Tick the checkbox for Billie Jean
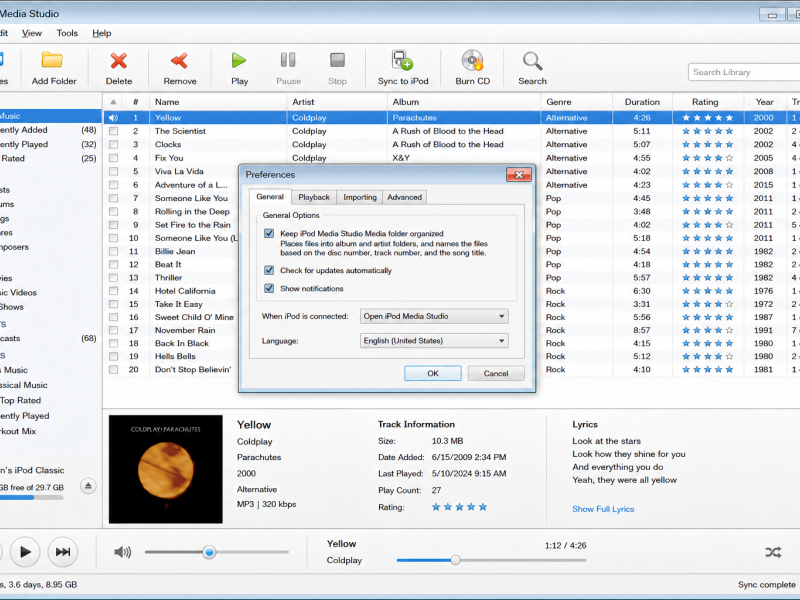The height and width of the screenshot is (600, 800). coord(113,251)
